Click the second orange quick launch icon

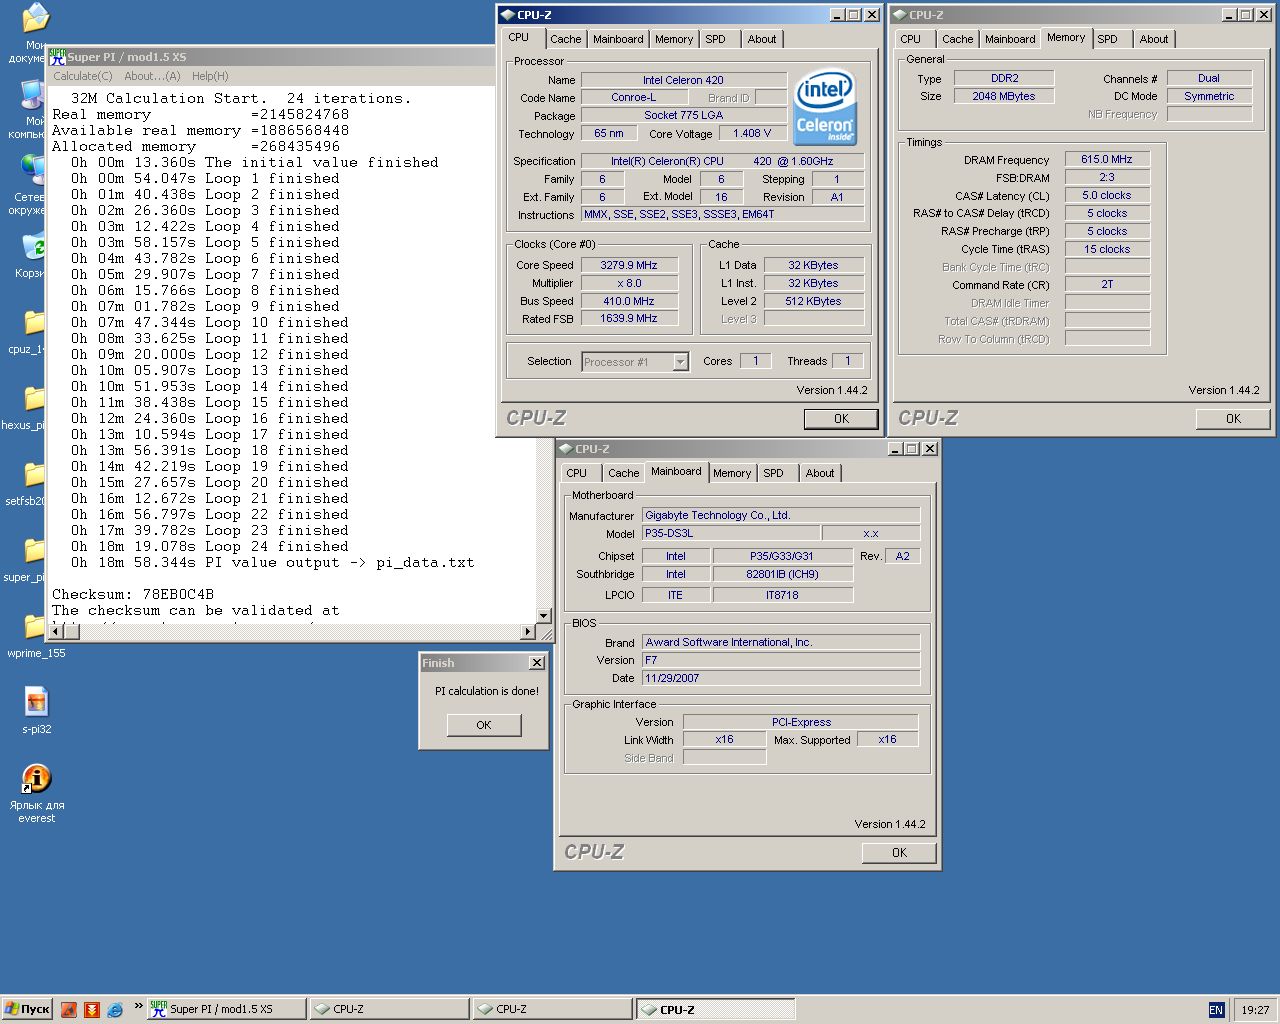pos(92,1009)
